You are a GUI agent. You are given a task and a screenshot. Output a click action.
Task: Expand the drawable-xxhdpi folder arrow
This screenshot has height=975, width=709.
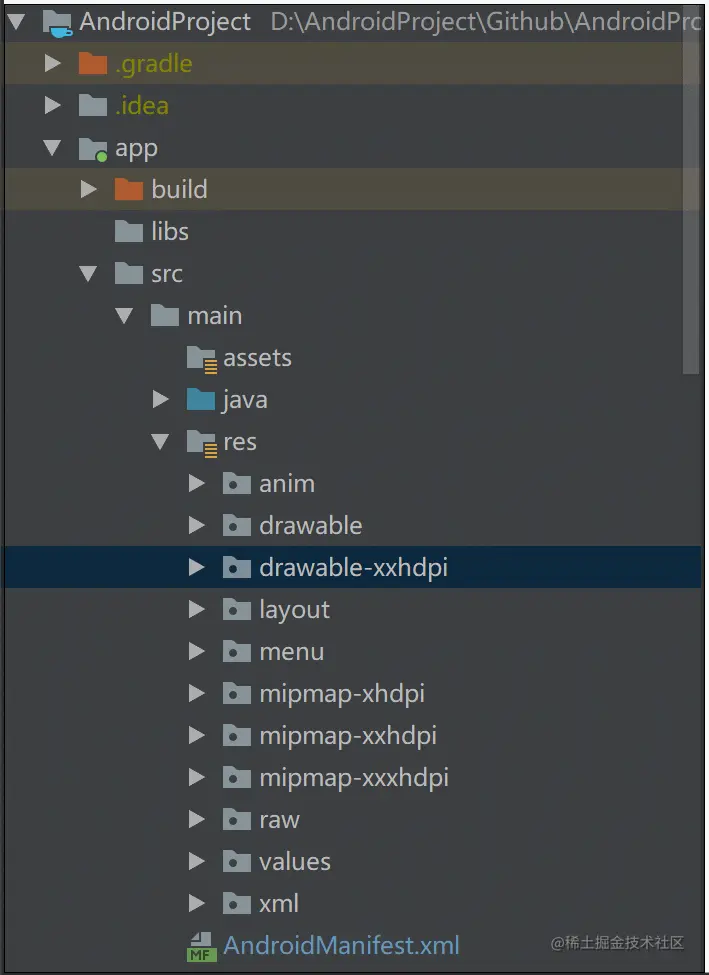(x=197, y=567)
